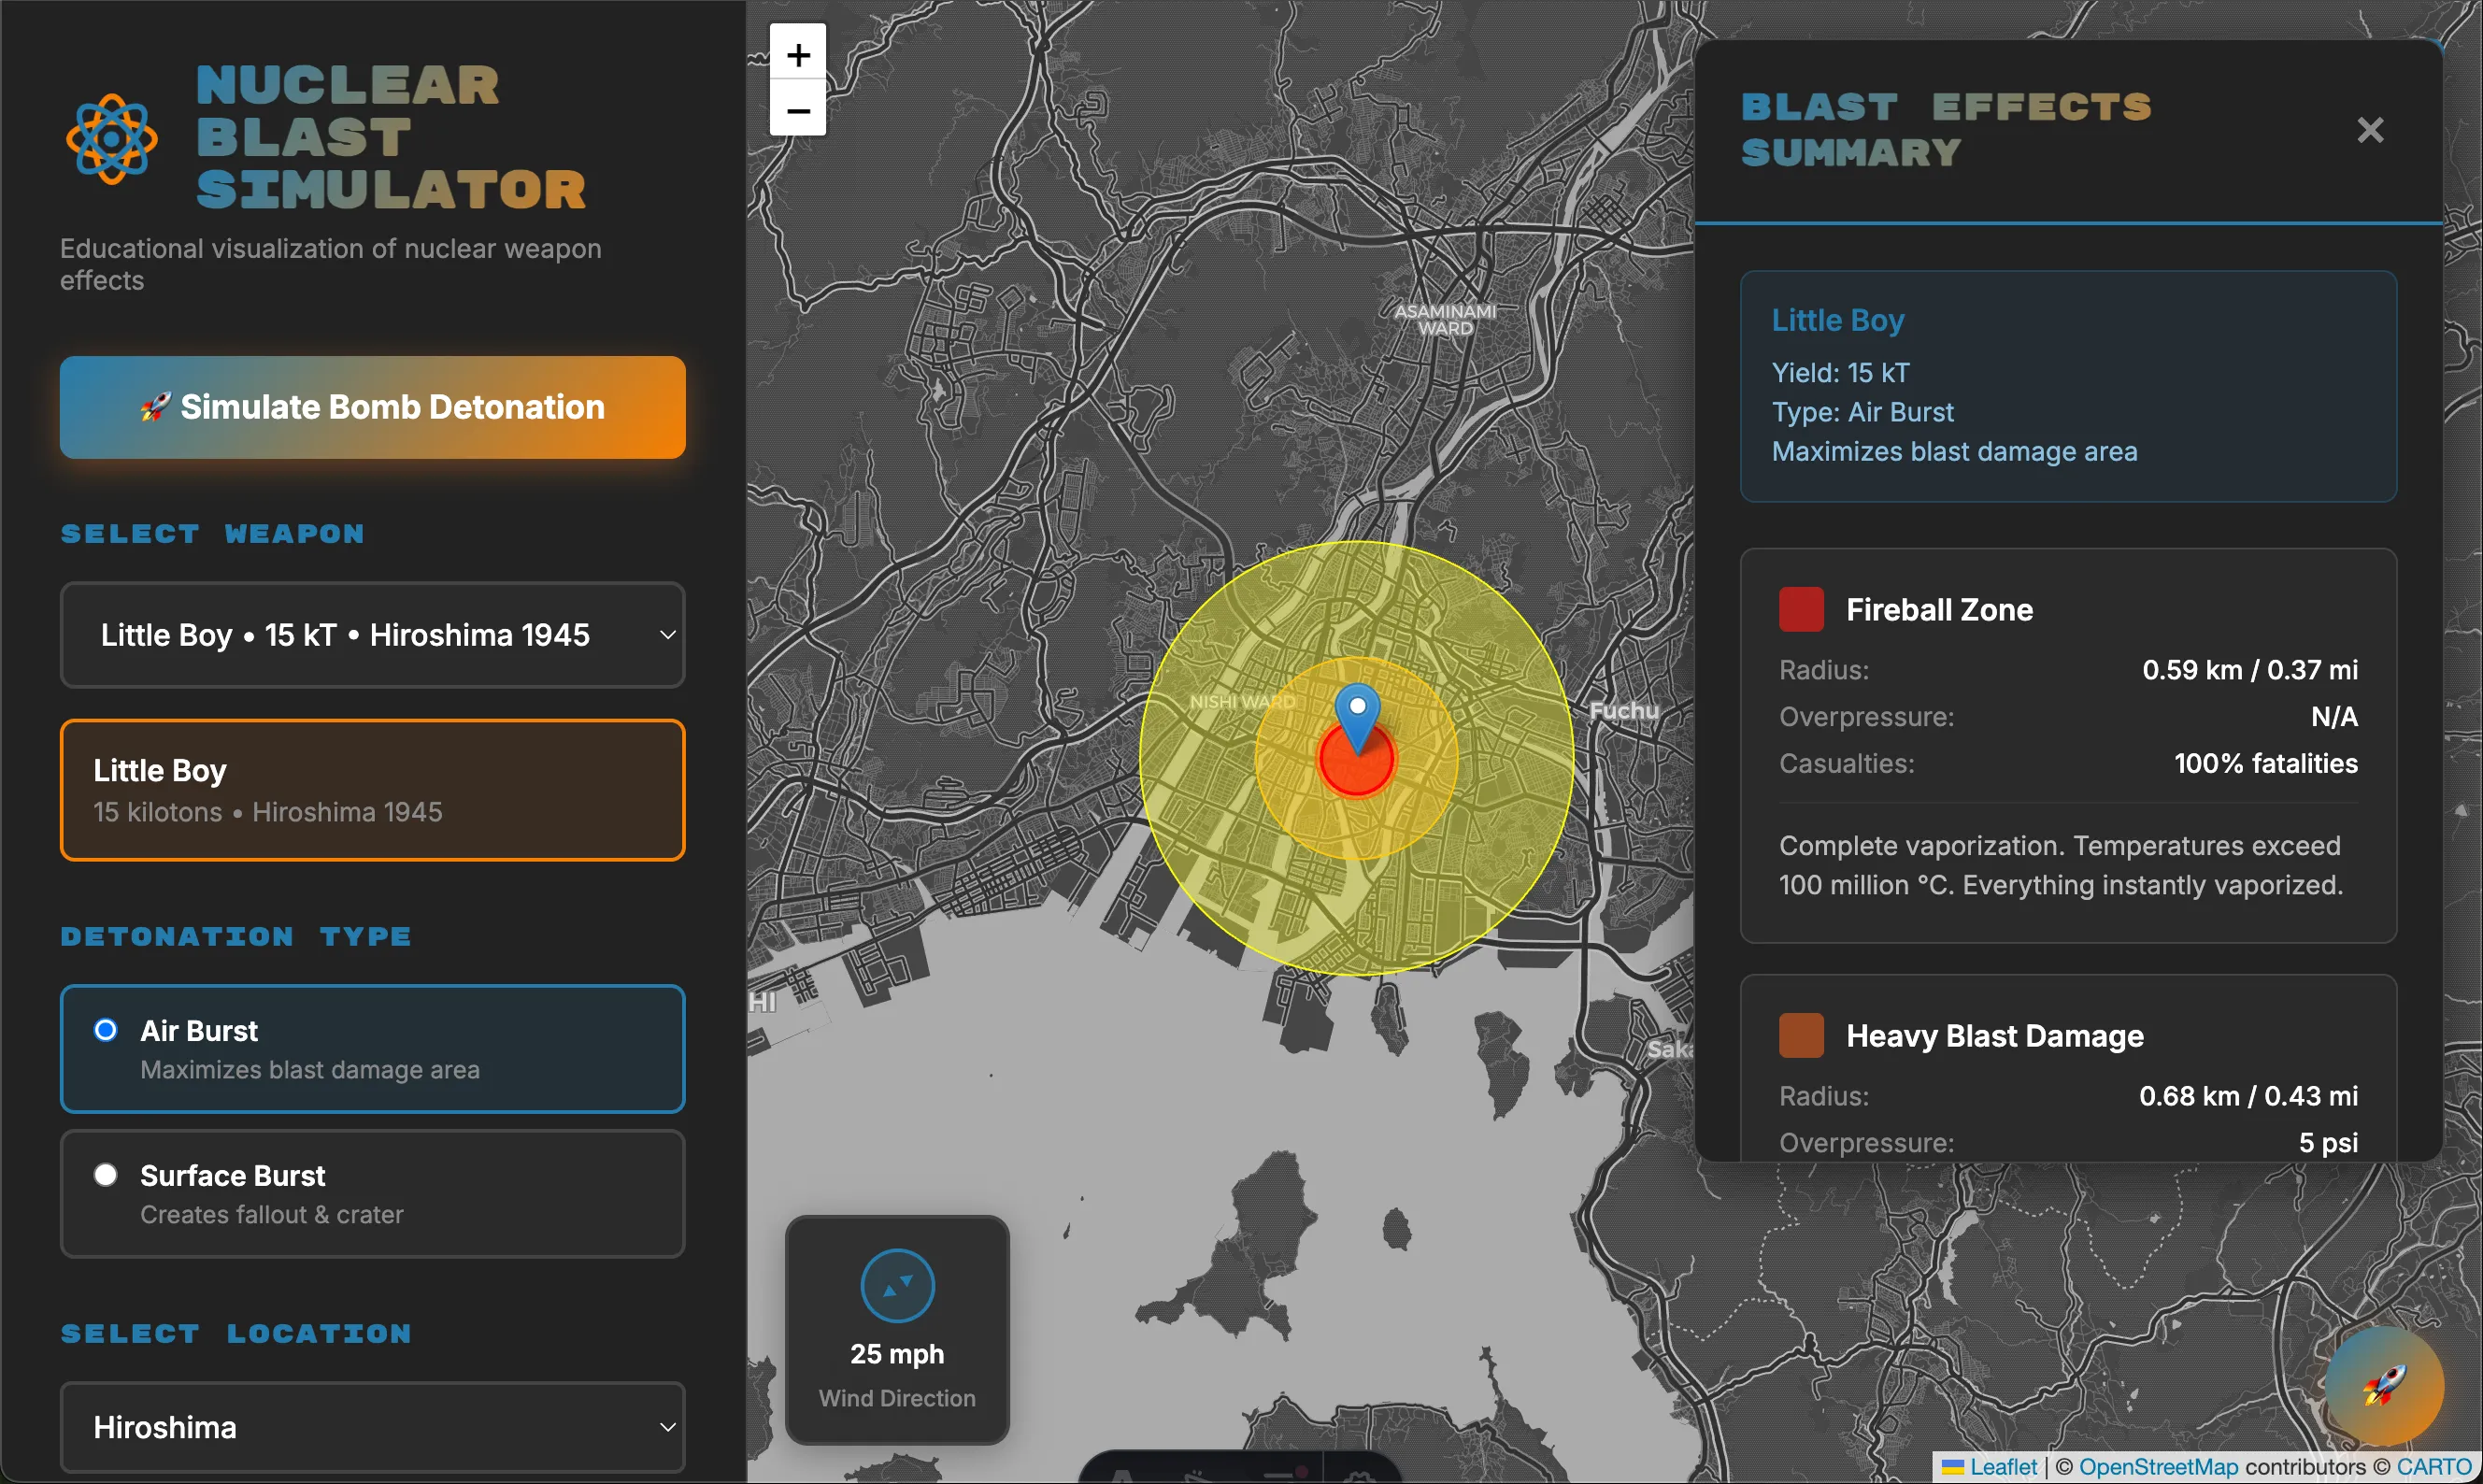Click the Heavy Blast Damage heading
Screen dimensions: 2483x1484
pos(1994,1036)
